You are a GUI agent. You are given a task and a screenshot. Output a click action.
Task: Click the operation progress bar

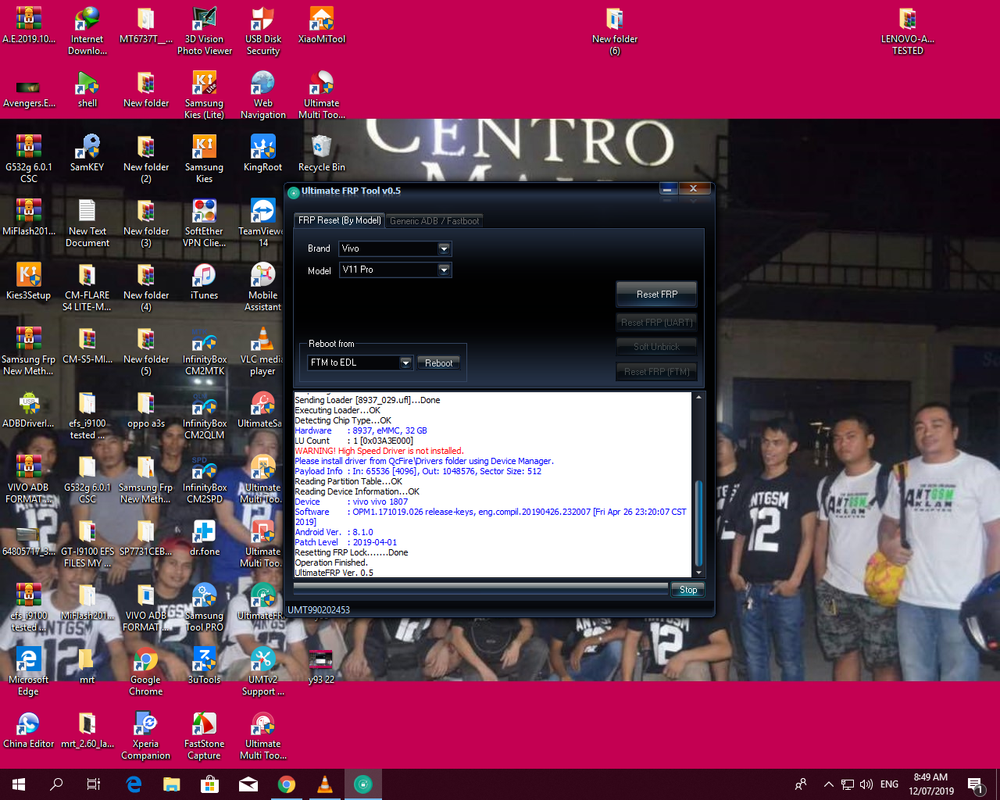coord(481,588)
